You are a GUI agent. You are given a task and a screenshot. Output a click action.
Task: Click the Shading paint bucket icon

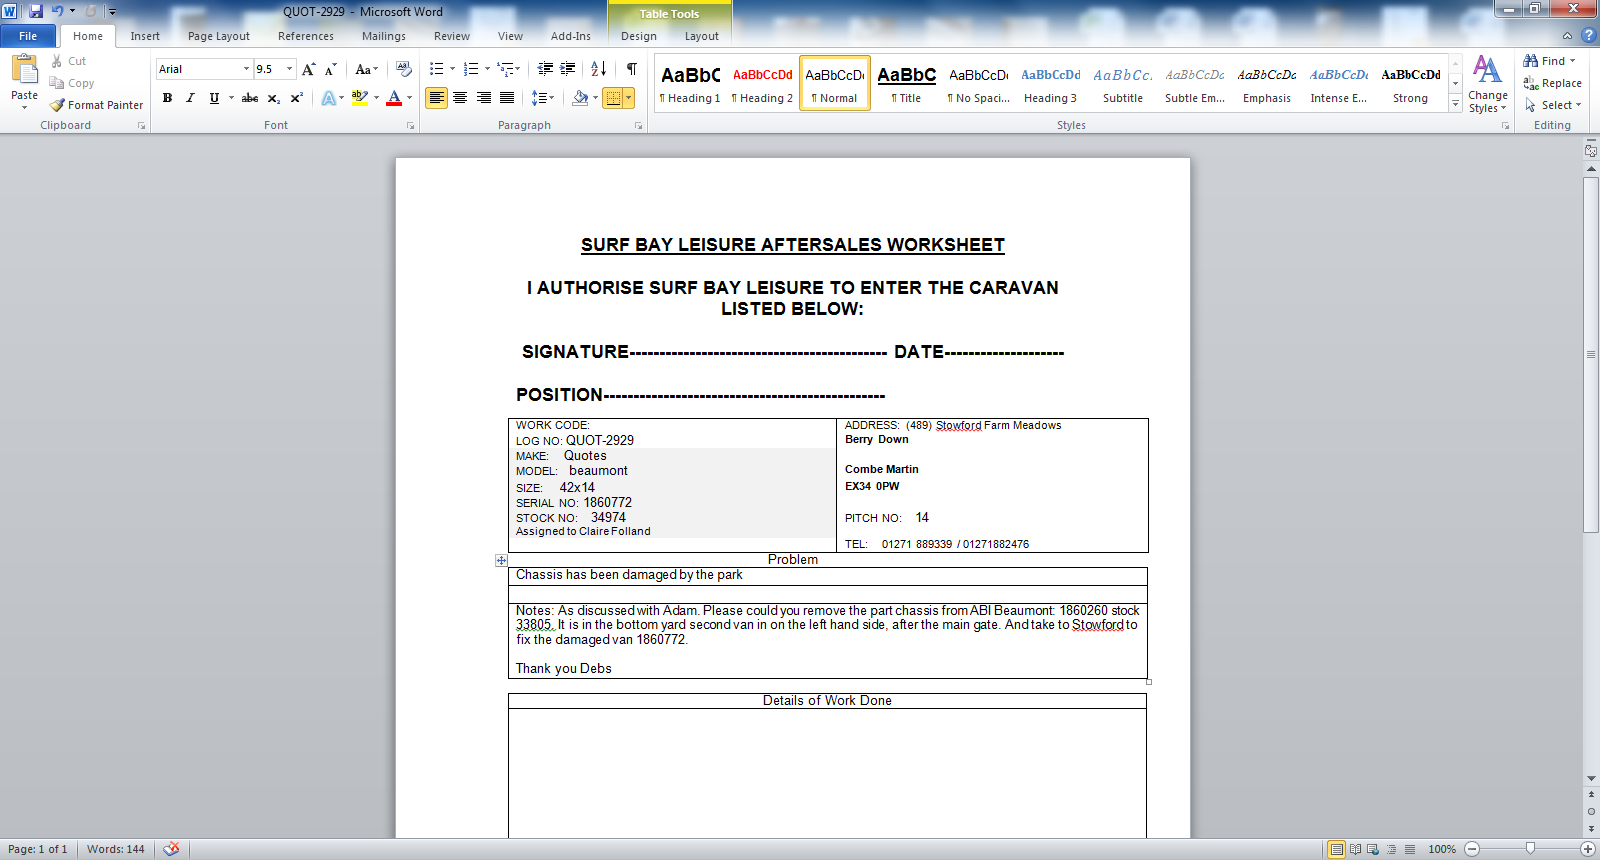(580, 98)
